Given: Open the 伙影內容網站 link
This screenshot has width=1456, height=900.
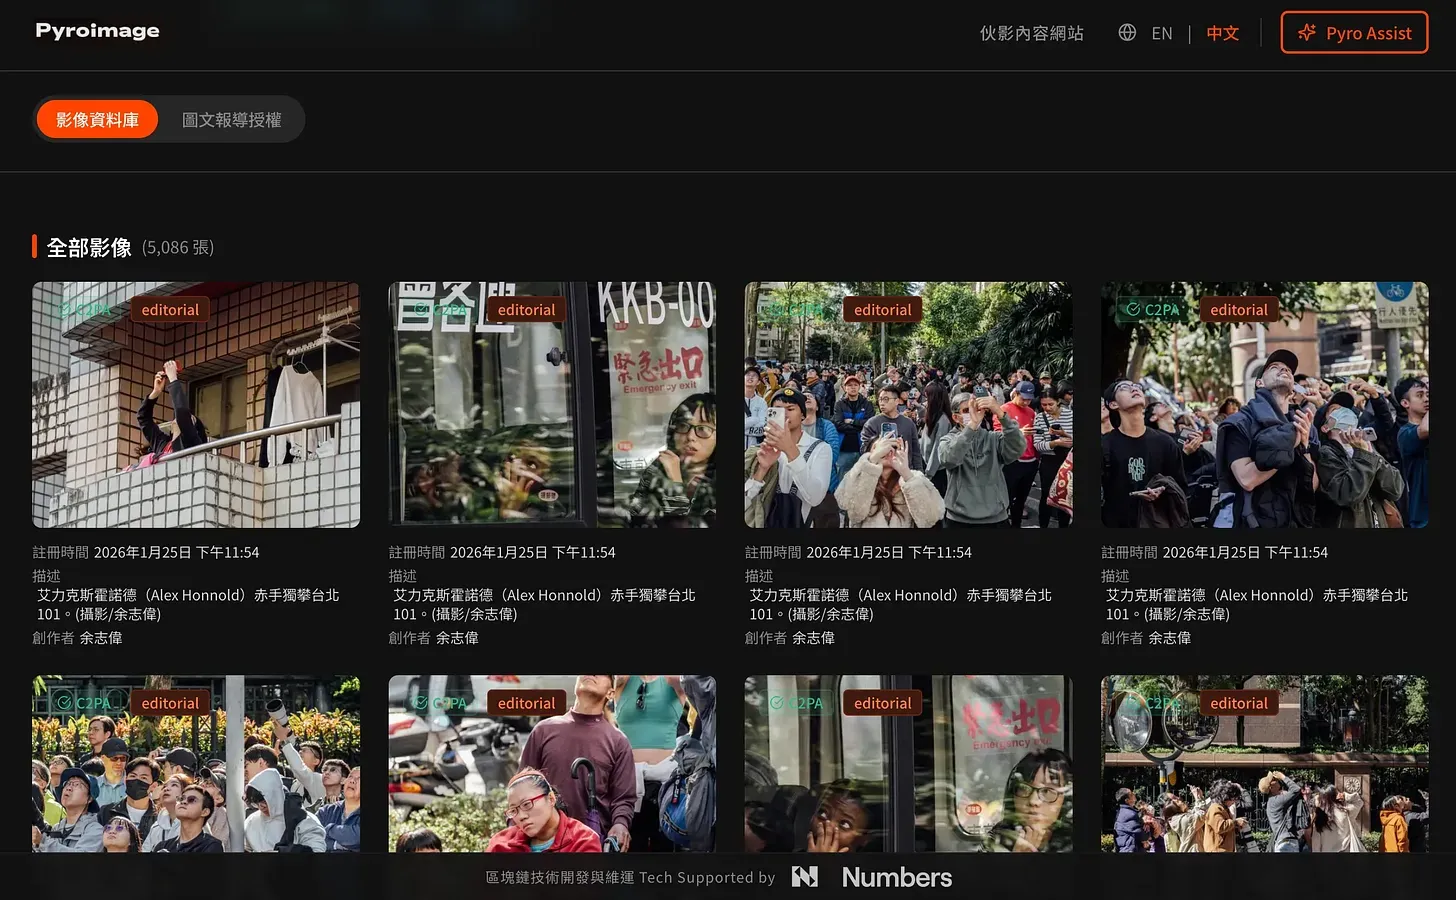Looking at the screenshot, I should [1031, 33].
